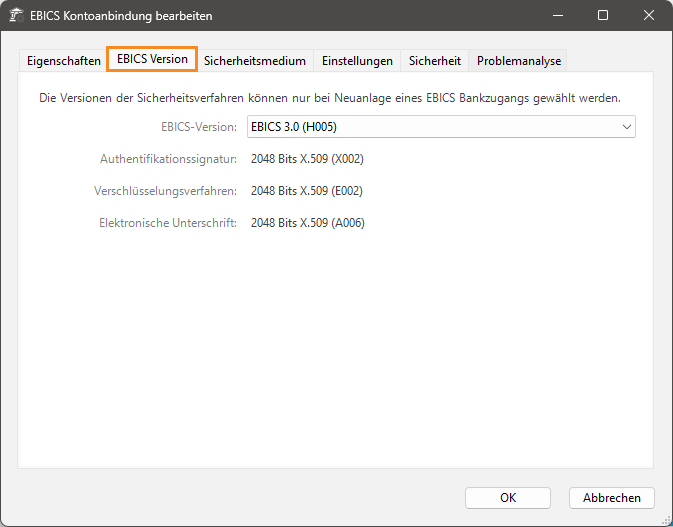
Task: Click the EBICS 3.0 (H005) combo box text
Action: 300,127
